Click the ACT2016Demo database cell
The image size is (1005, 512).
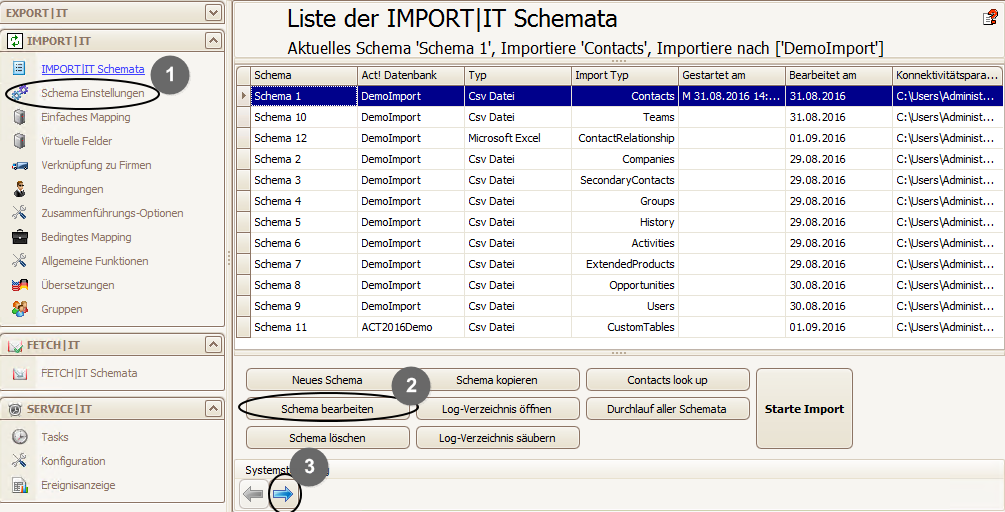[411, 327]
